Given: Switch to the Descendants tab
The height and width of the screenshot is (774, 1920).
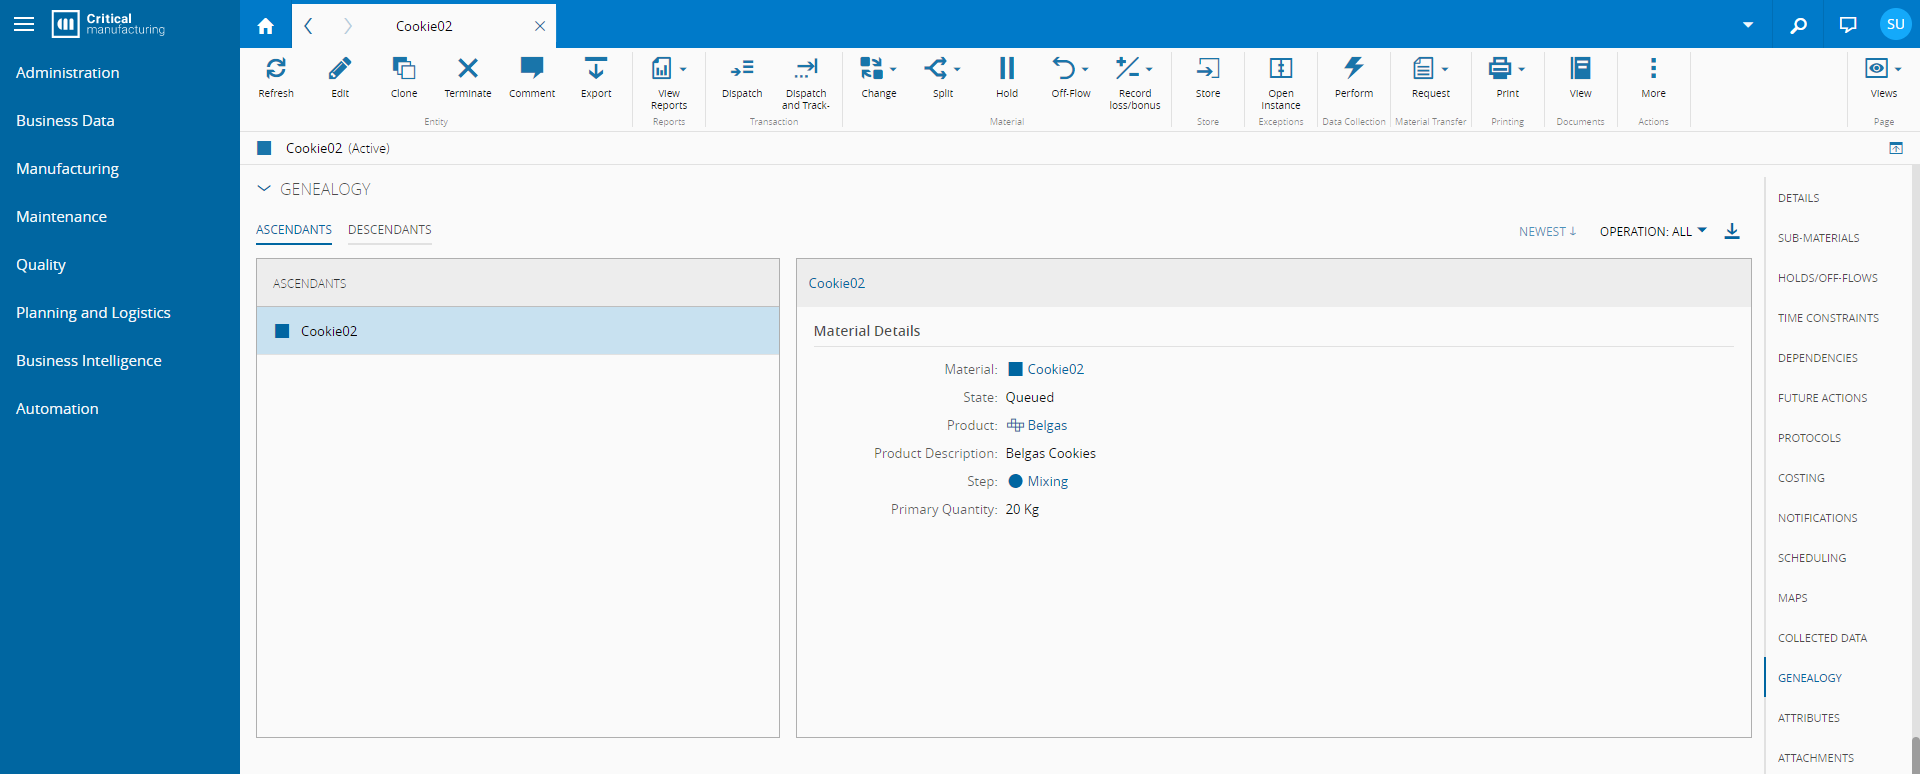Looking at the screenshot, I should (389, 230).
